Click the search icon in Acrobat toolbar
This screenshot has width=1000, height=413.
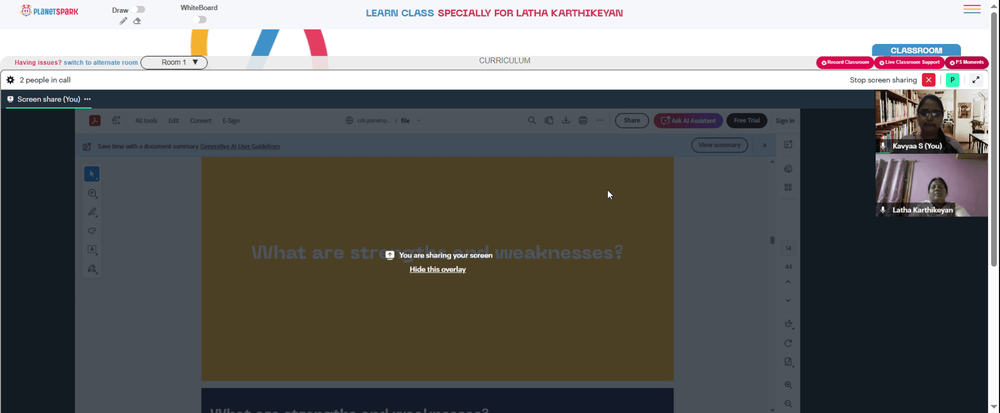tap(532, 120)
